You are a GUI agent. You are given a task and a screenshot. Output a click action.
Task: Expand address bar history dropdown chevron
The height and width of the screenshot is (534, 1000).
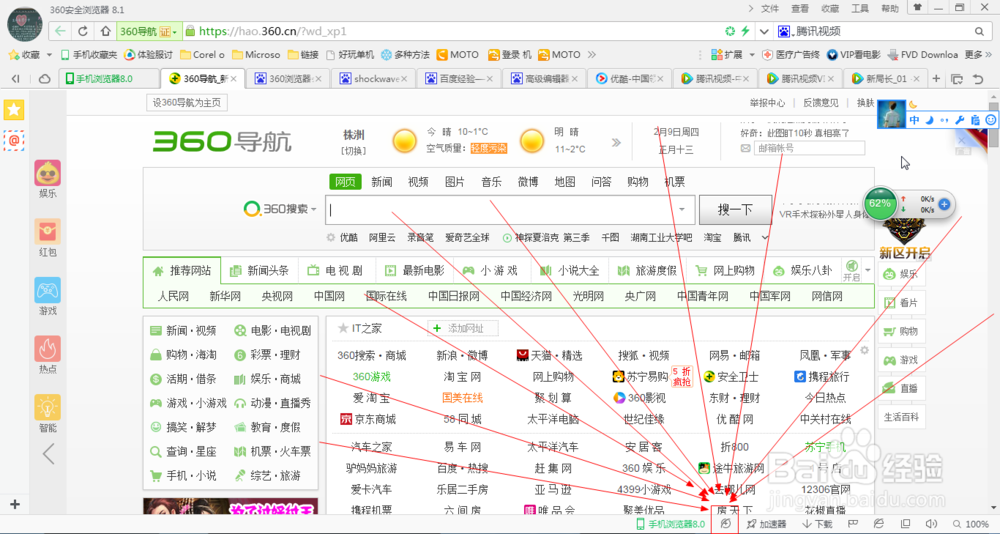(764, 31)
